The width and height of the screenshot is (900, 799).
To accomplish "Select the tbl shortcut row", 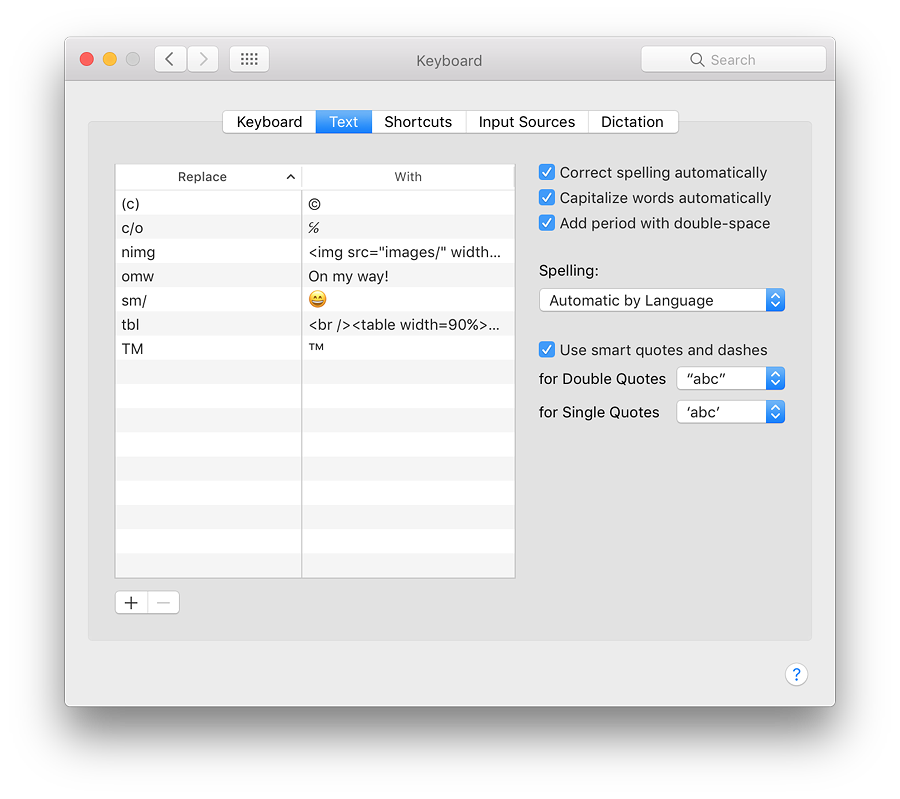I will (x=315, y=324).
